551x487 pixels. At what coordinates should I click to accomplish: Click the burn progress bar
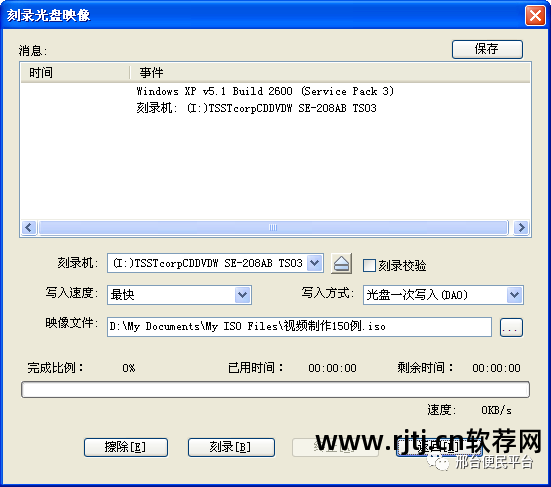click(275, 390)
